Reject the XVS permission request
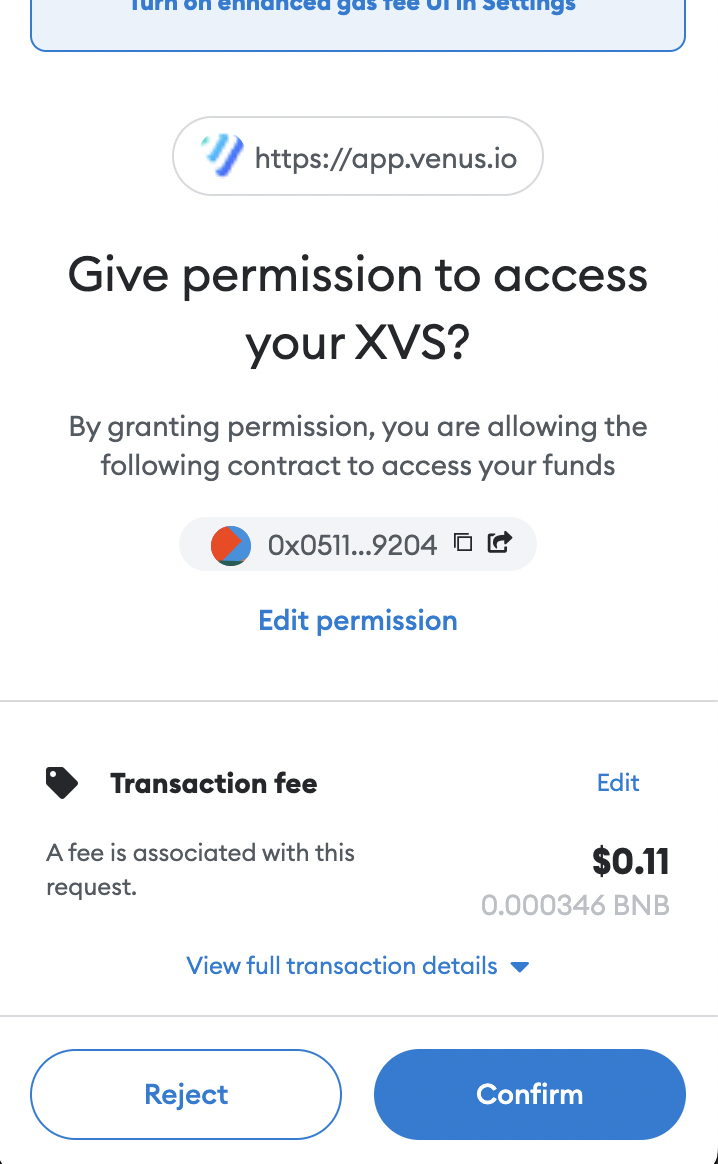This screenshot has width=718, height=1164. click(x=186, y=1094)
